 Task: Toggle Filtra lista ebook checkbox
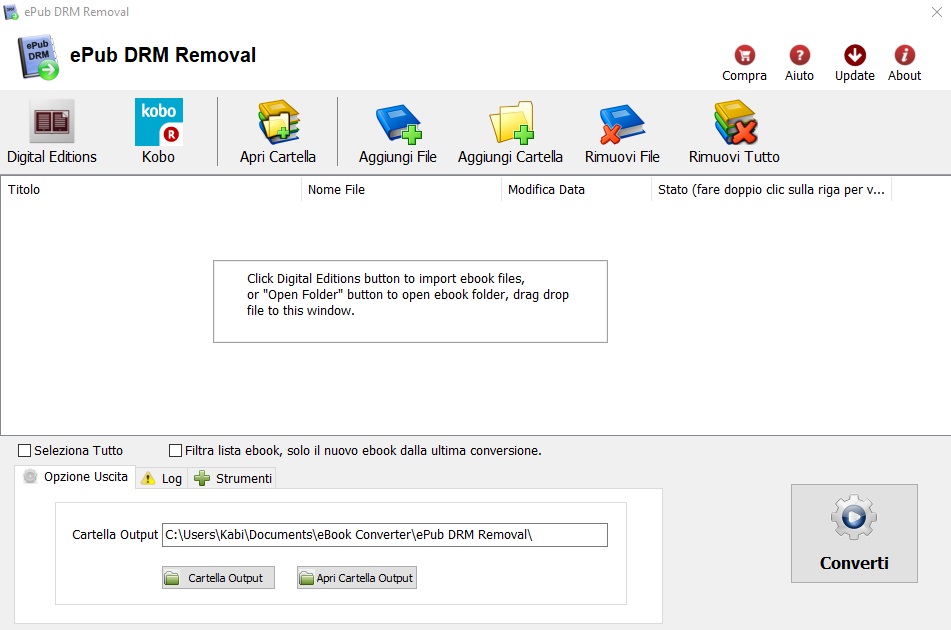coord(175,451)
